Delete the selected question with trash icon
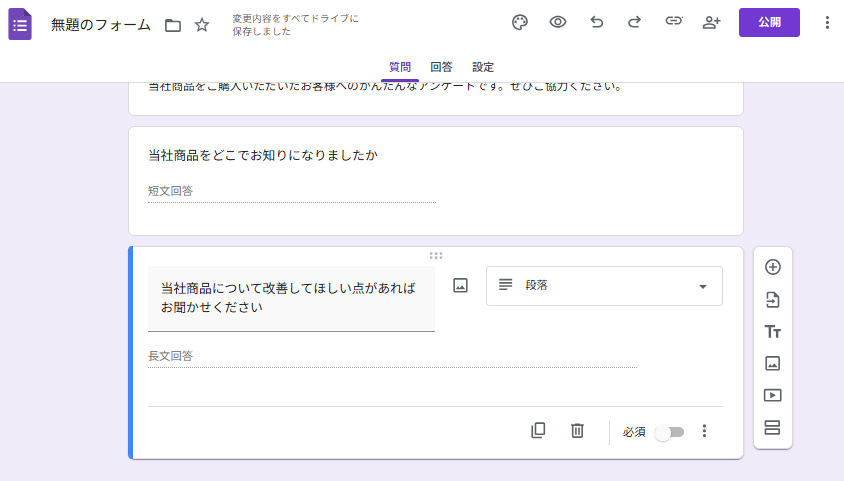 577,431
